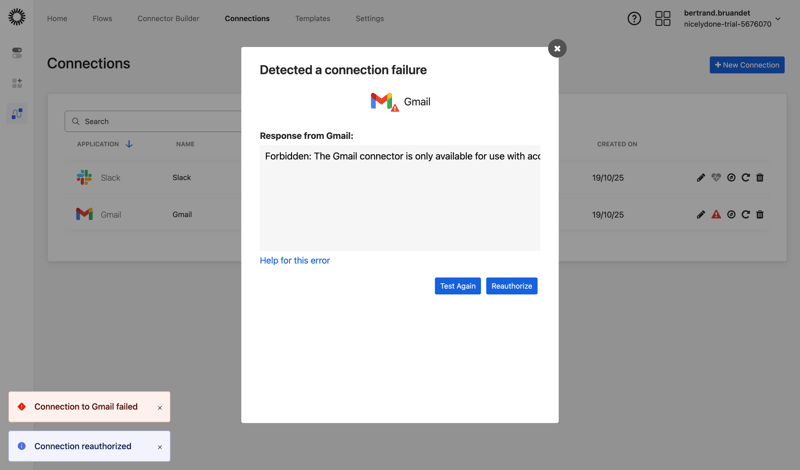
Task: Go to the Home tab
Action: tap(57, 18)
